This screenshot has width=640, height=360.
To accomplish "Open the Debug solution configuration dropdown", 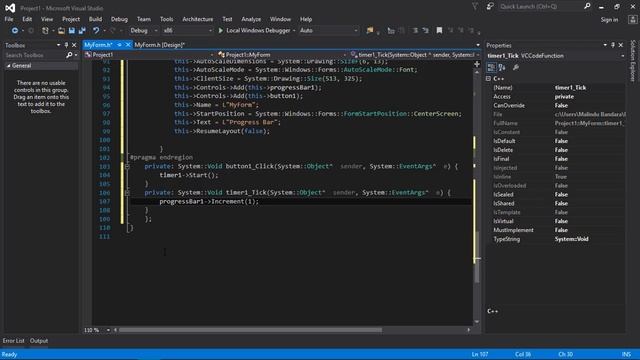I will pyautogui.click(x=143, y=31).
